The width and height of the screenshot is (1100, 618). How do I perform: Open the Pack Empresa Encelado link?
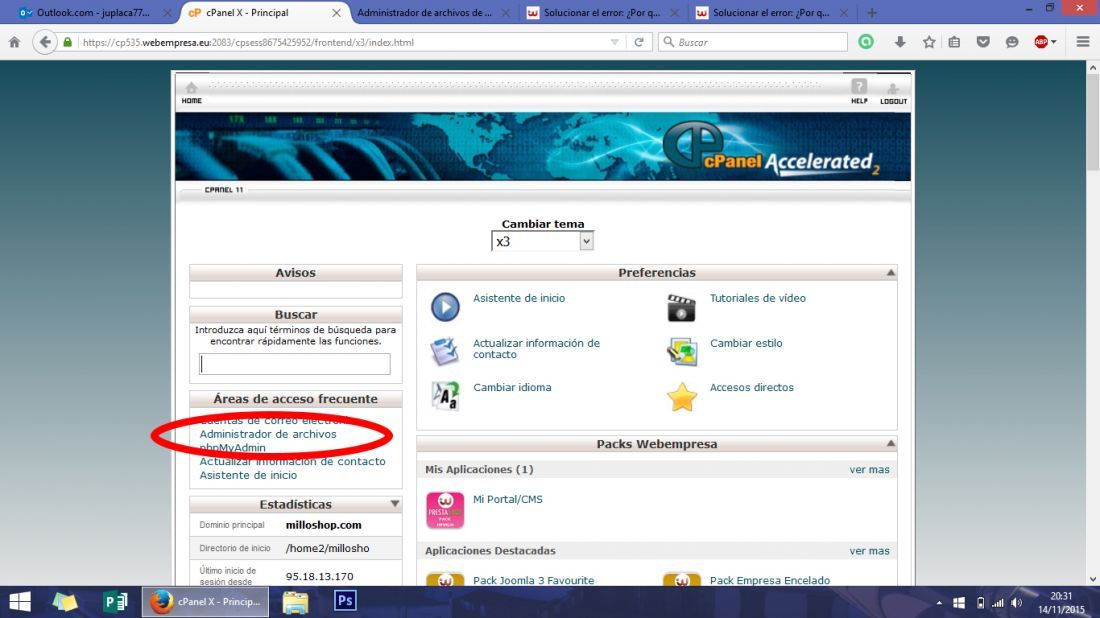[770, 580]
